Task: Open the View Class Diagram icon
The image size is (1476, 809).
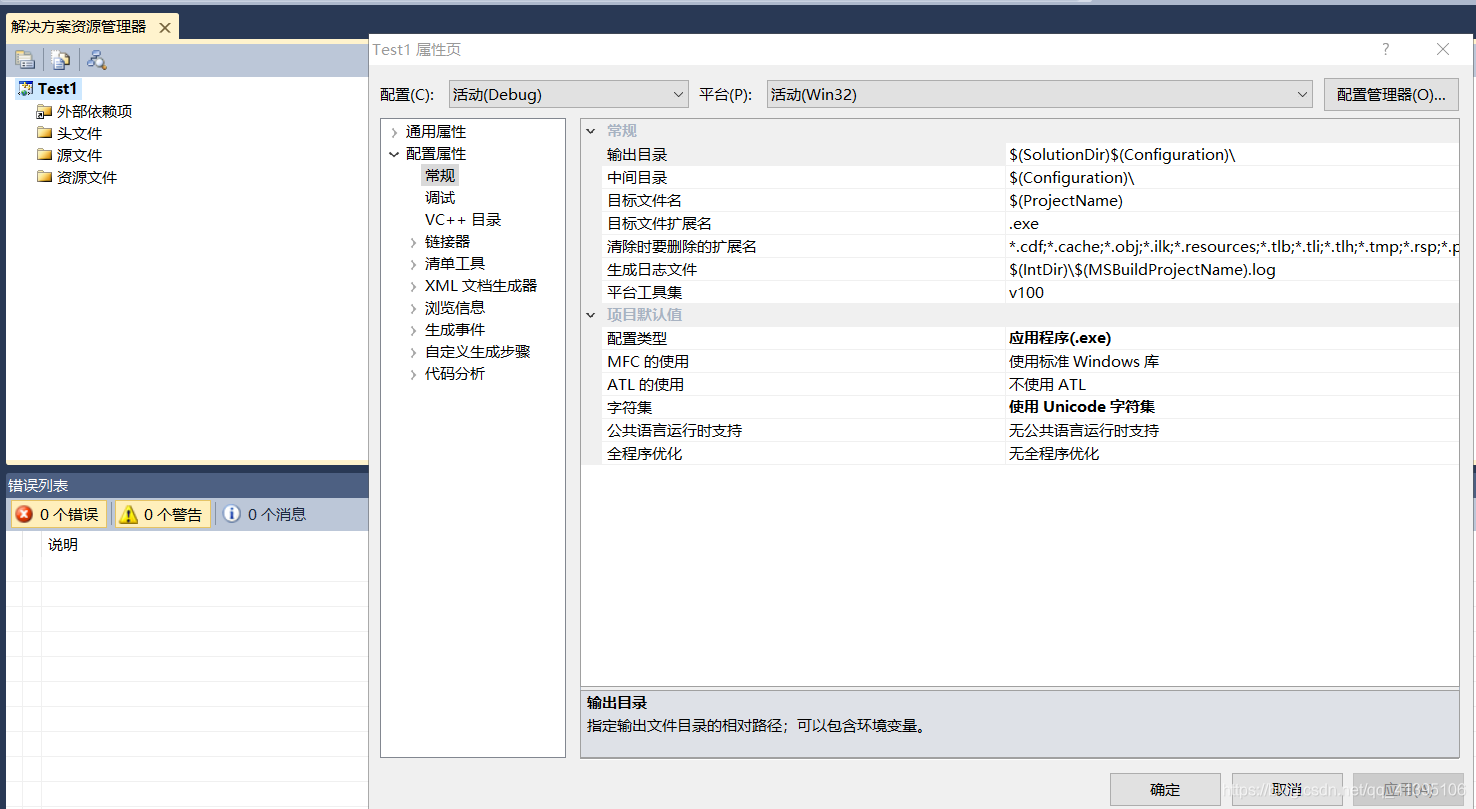Action: (96, 59)
